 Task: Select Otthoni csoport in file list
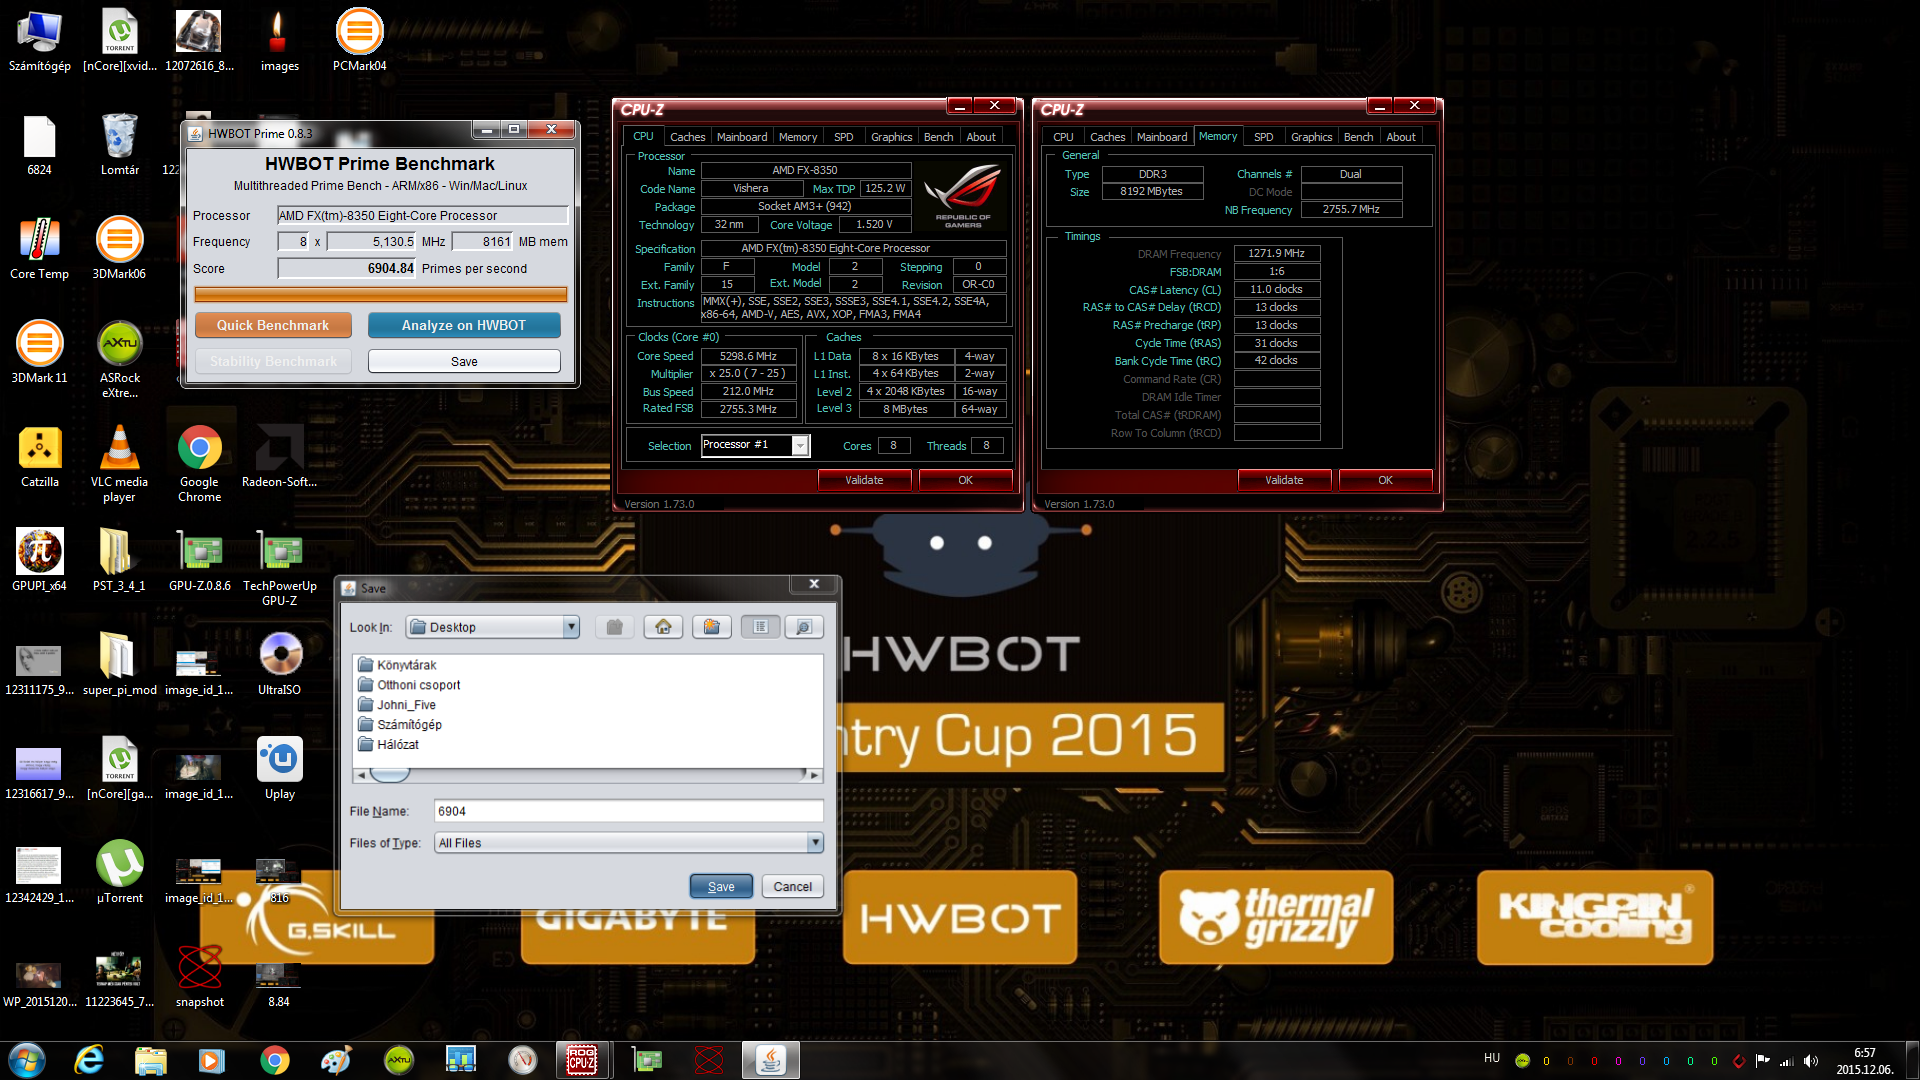[410, 685]
